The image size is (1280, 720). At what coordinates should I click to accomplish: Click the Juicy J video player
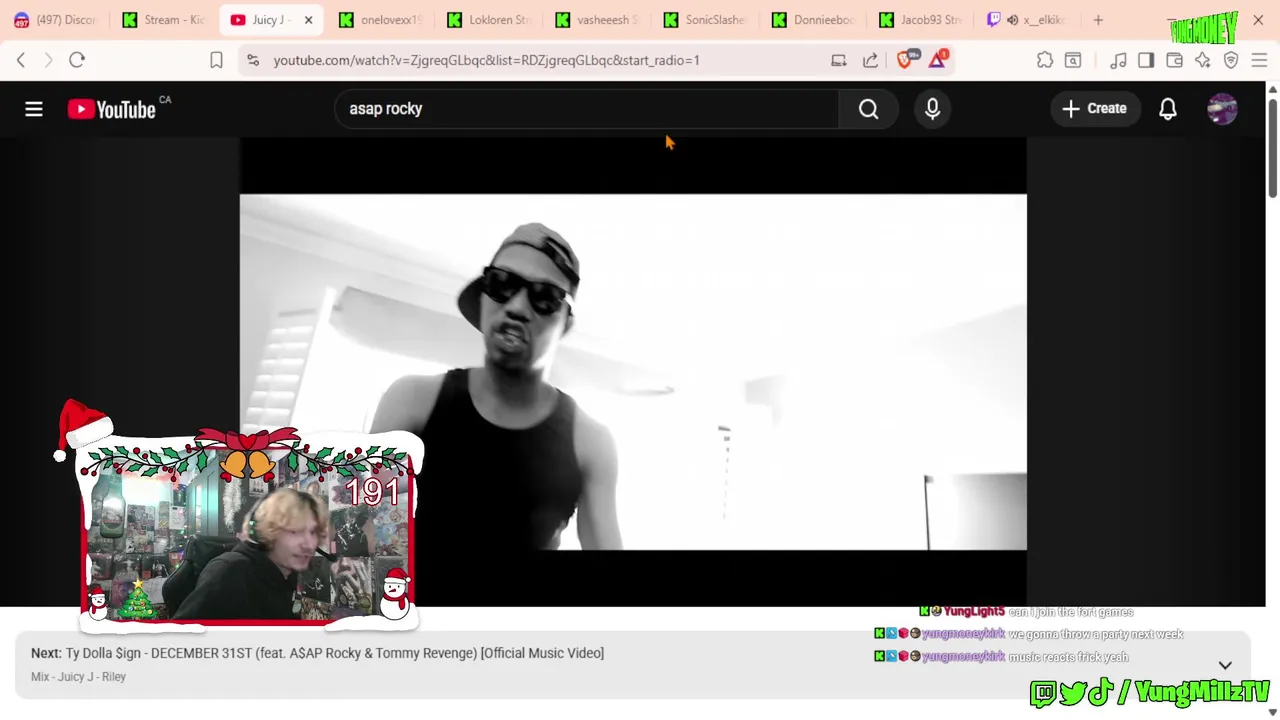(633, 372)
